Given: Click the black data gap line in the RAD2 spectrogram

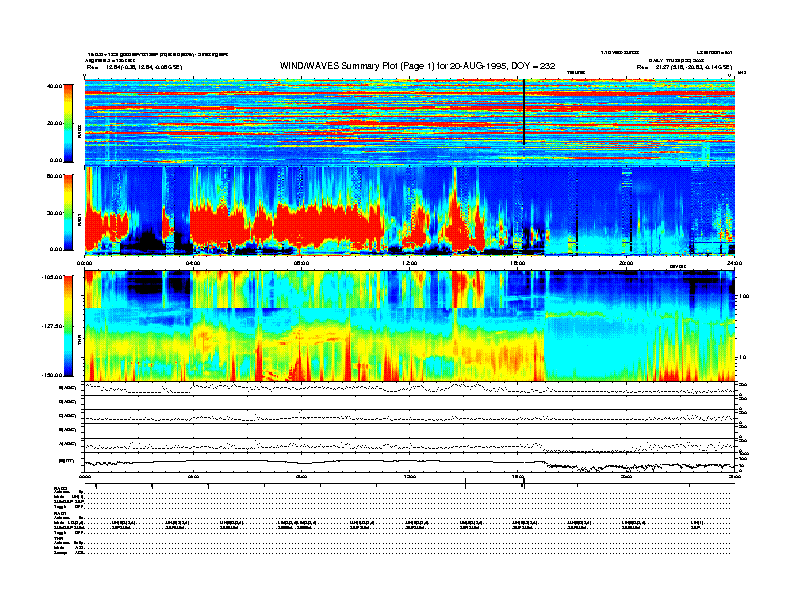Looking at the screenshot, I should pyautogui.click(x=524, y=112).
